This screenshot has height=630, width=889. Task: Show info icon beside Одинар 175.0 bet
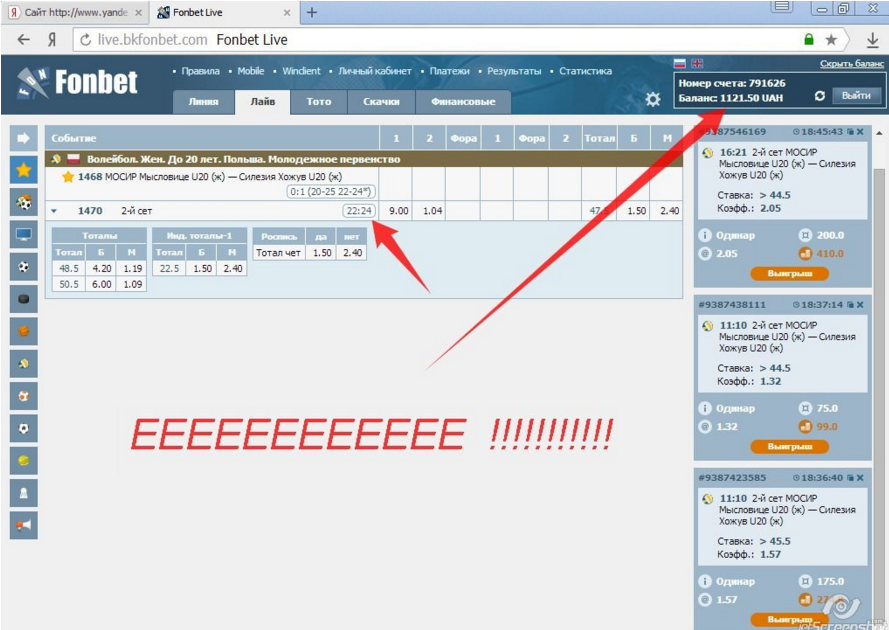click(x=705, y=581)
